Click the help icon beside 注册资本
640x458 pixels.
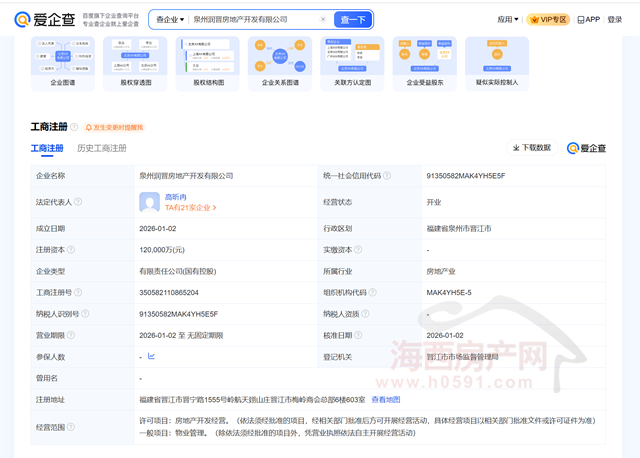pos(72,249)
